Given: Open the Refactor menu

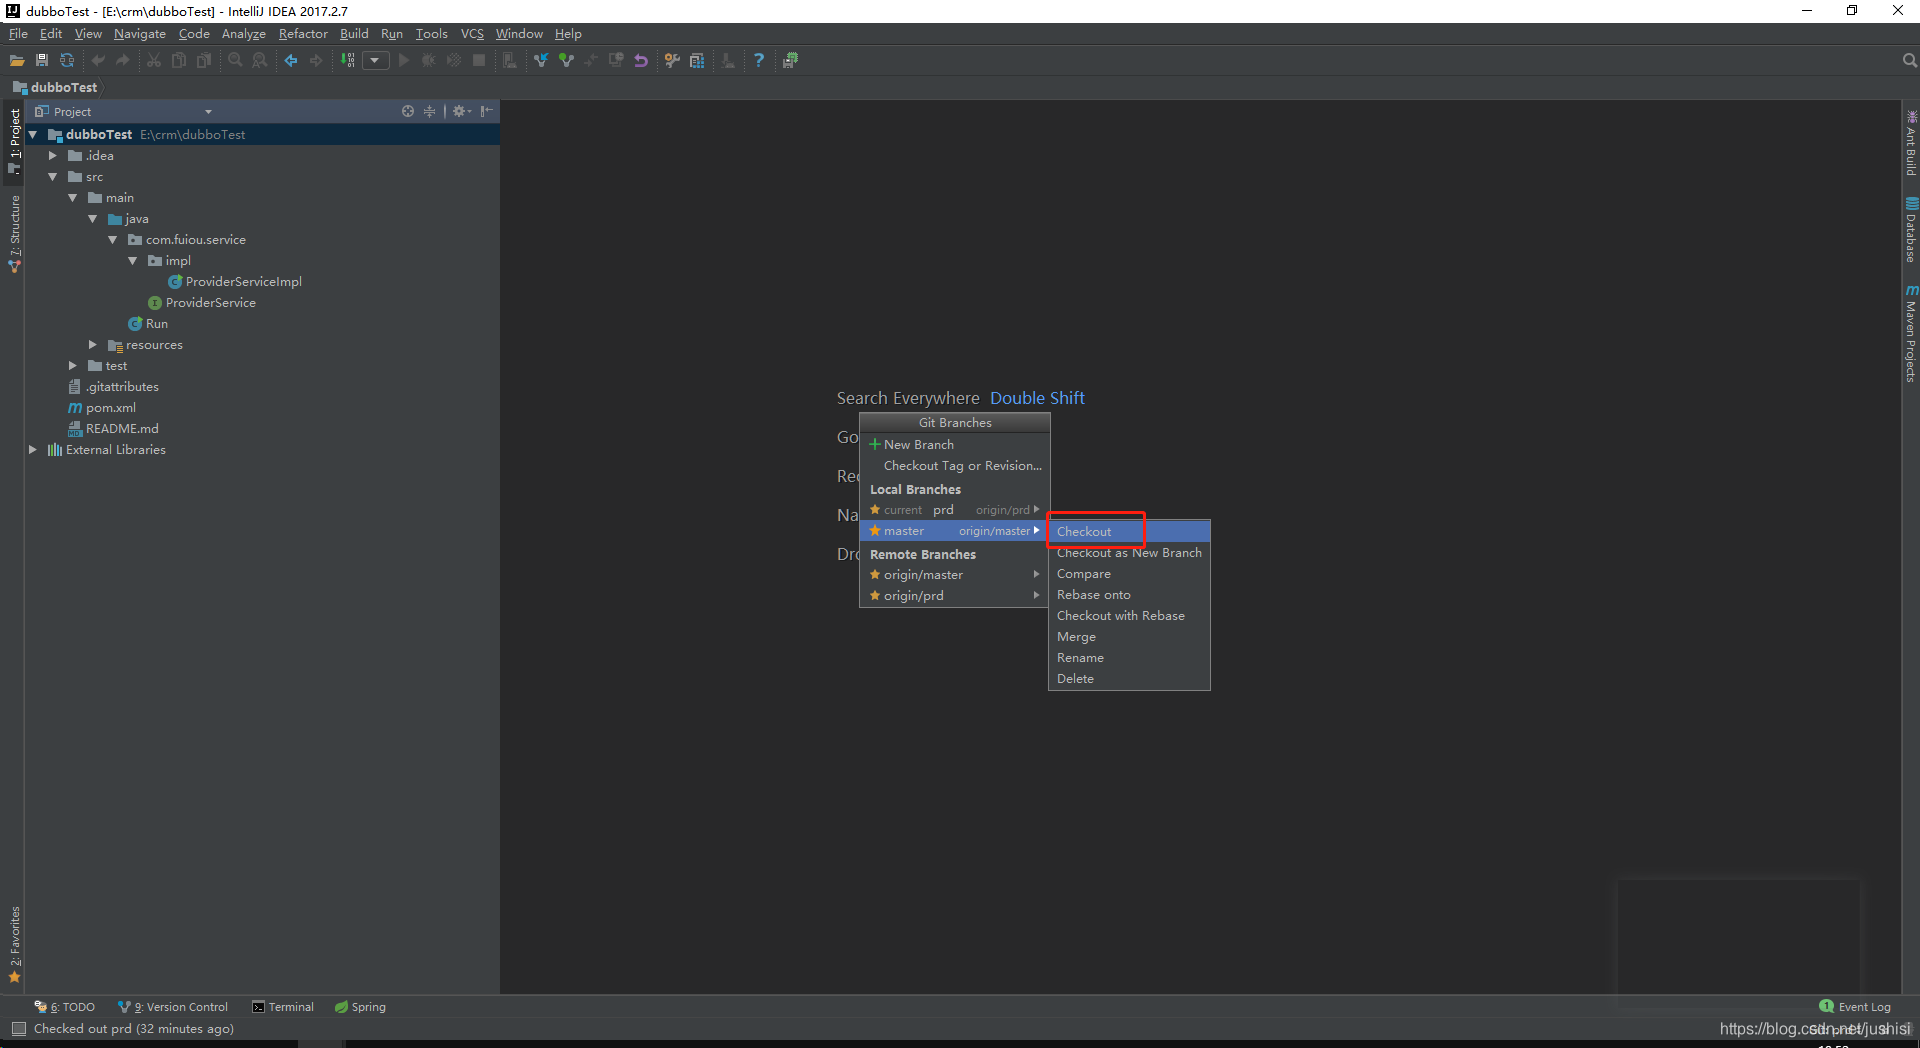Looking at the screenshot, I should pyautogui.click(x=303, y=34).
